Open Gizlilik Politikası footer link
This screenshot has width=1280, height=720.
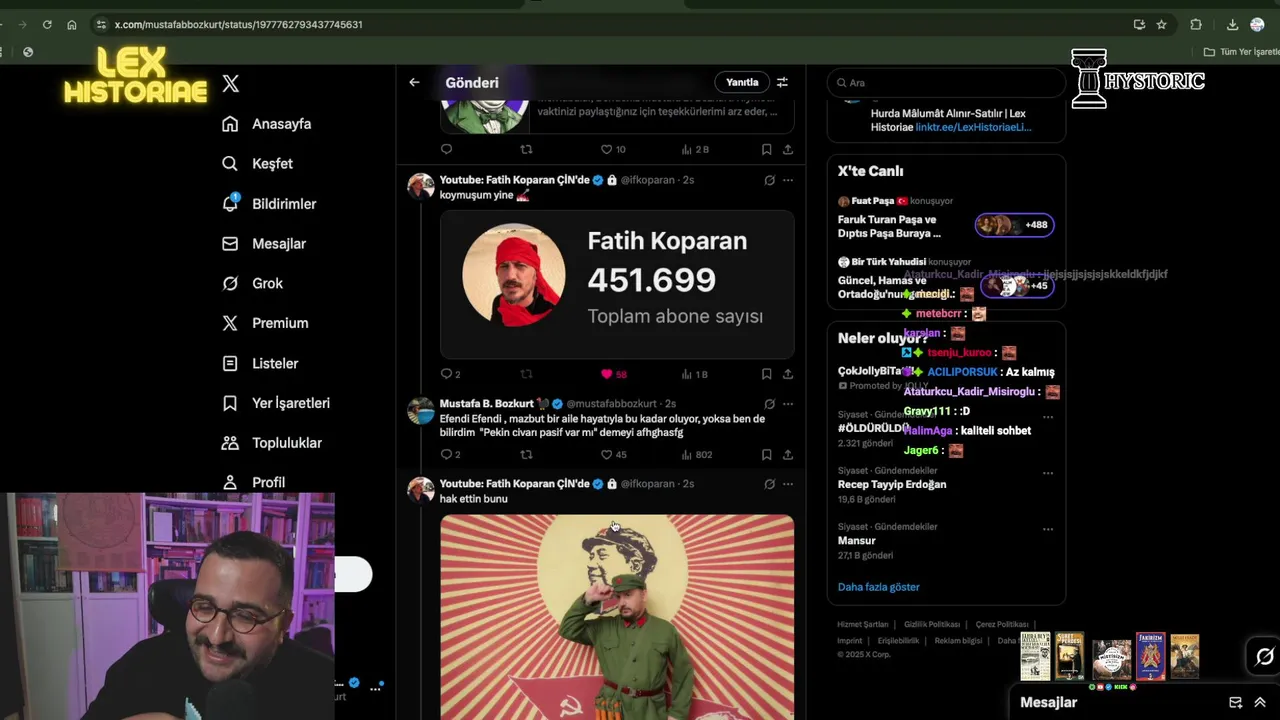pyautogui.click(x=931, y=624)
